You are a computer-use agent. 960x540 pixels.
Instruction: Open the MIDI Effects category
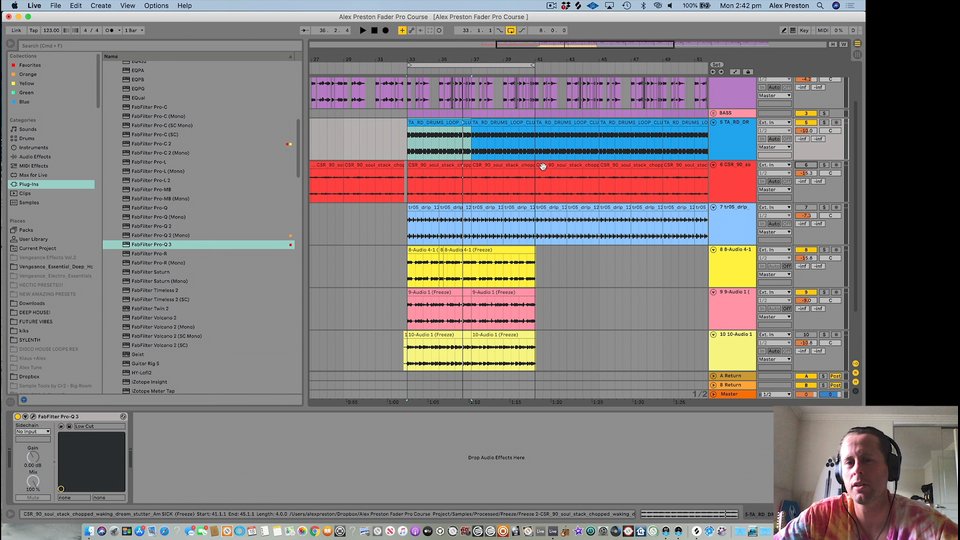tap(33, 166)
